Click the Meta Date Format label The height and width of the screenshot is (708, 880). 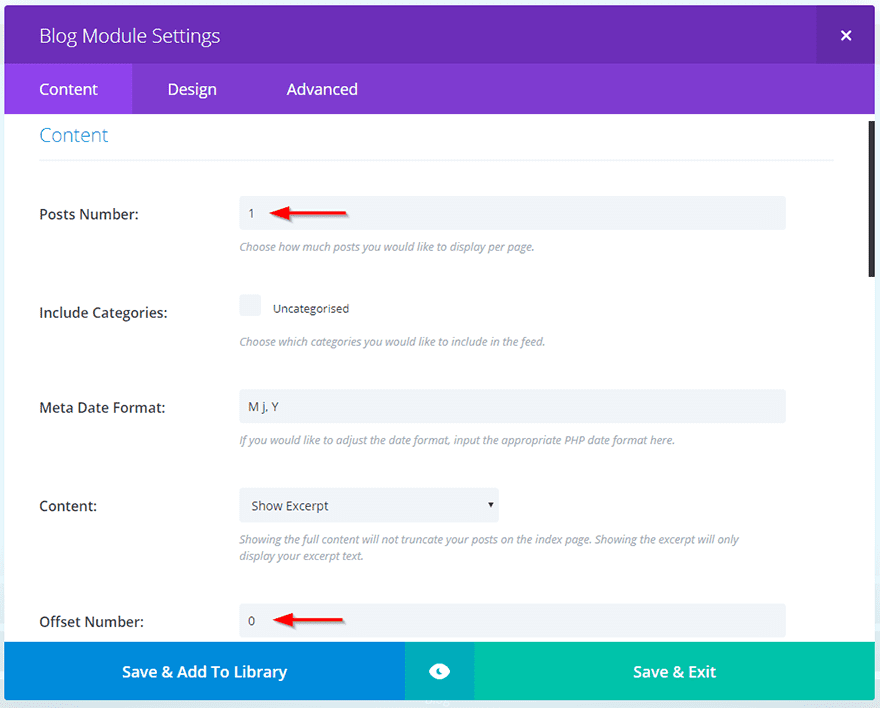pyautogui.click(x=102, y=407)
